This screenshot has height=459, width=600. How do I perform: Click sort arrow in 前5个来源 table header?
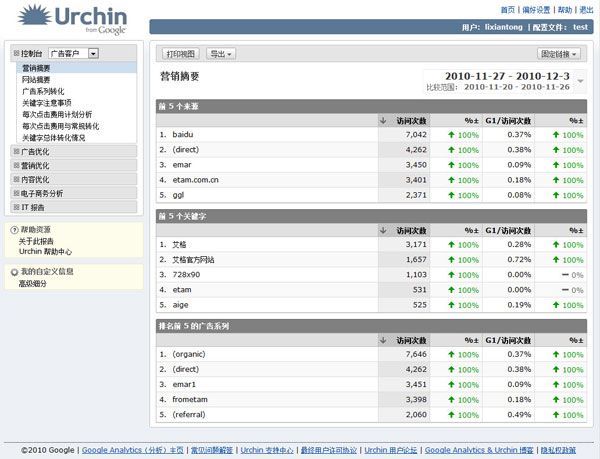tap(383, 121)
